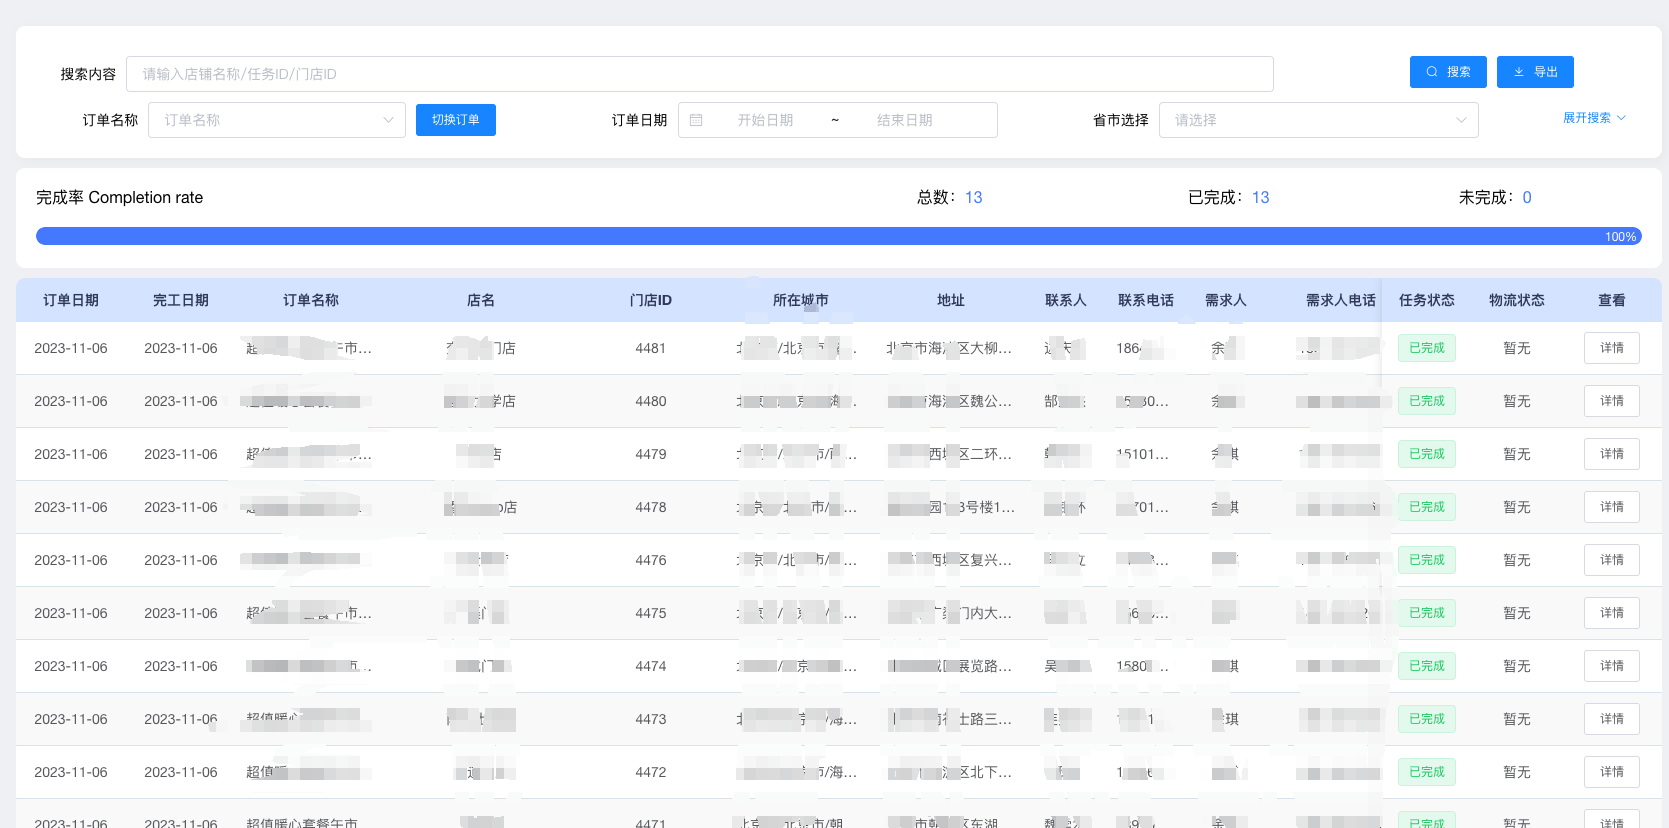Click calendar icon in order date field

[x=697, y=120]
